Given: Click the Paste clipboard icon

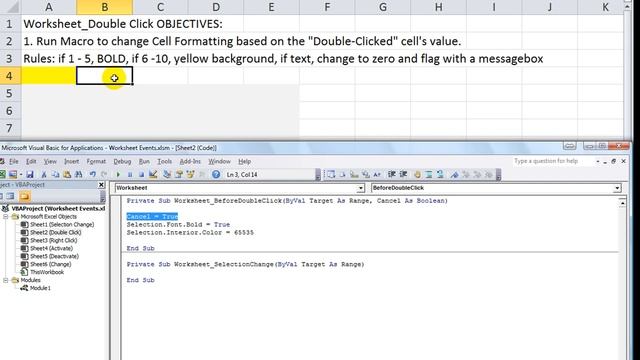Looking at the screenshot, I should point(67,175).
